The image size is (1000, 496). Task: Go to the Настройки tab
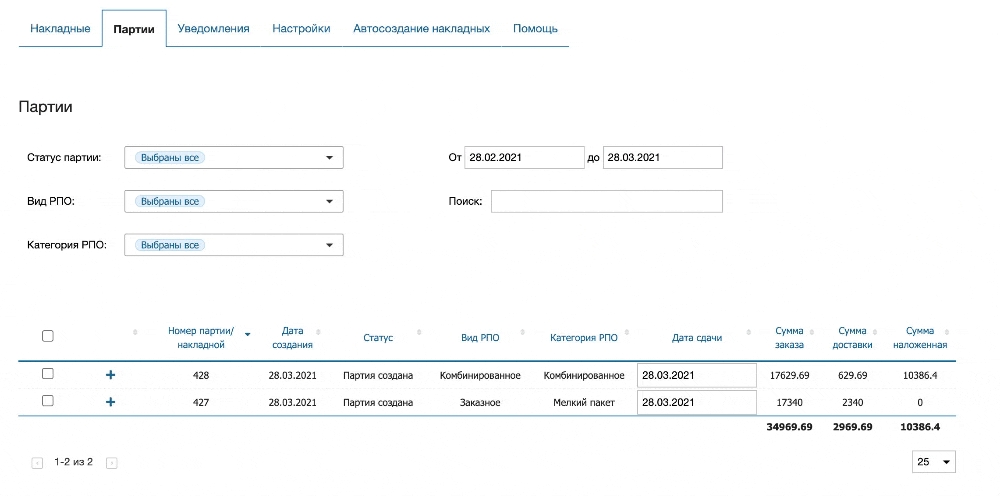(301, 29)
